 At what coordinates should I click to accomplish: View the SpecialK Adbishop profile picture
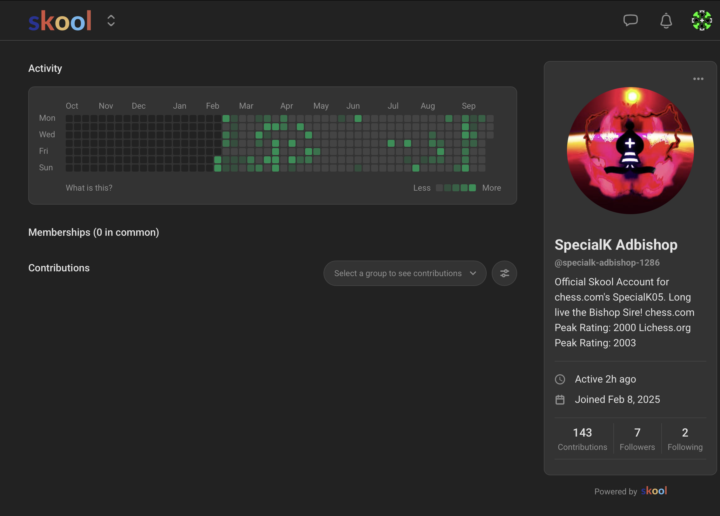coord(630,151)
